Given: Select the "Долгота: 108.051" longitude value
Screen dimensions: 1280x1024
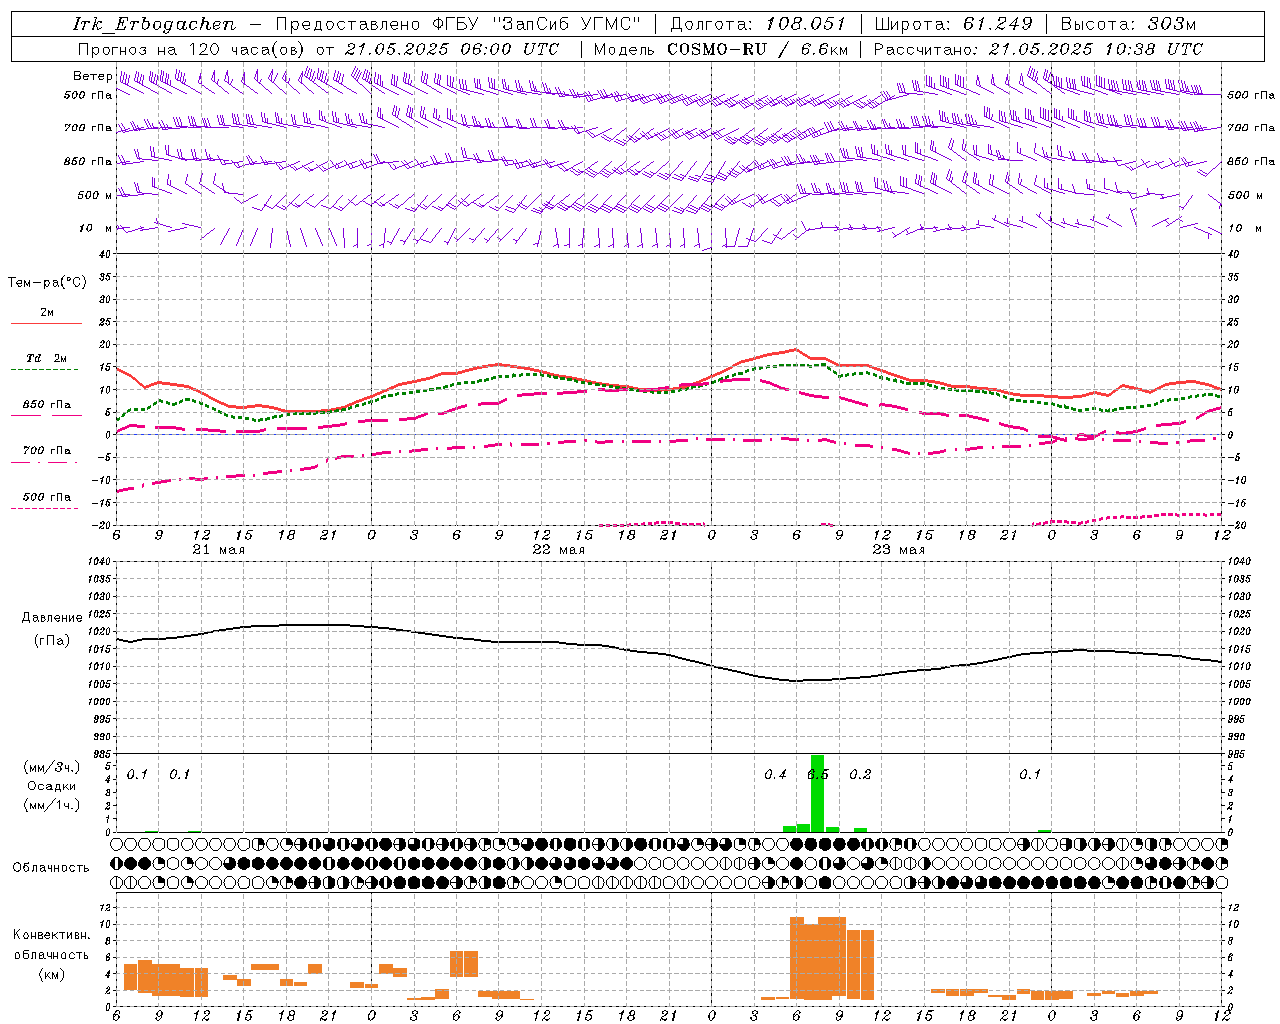Looking at the screenshot, I should pos(757,24).
